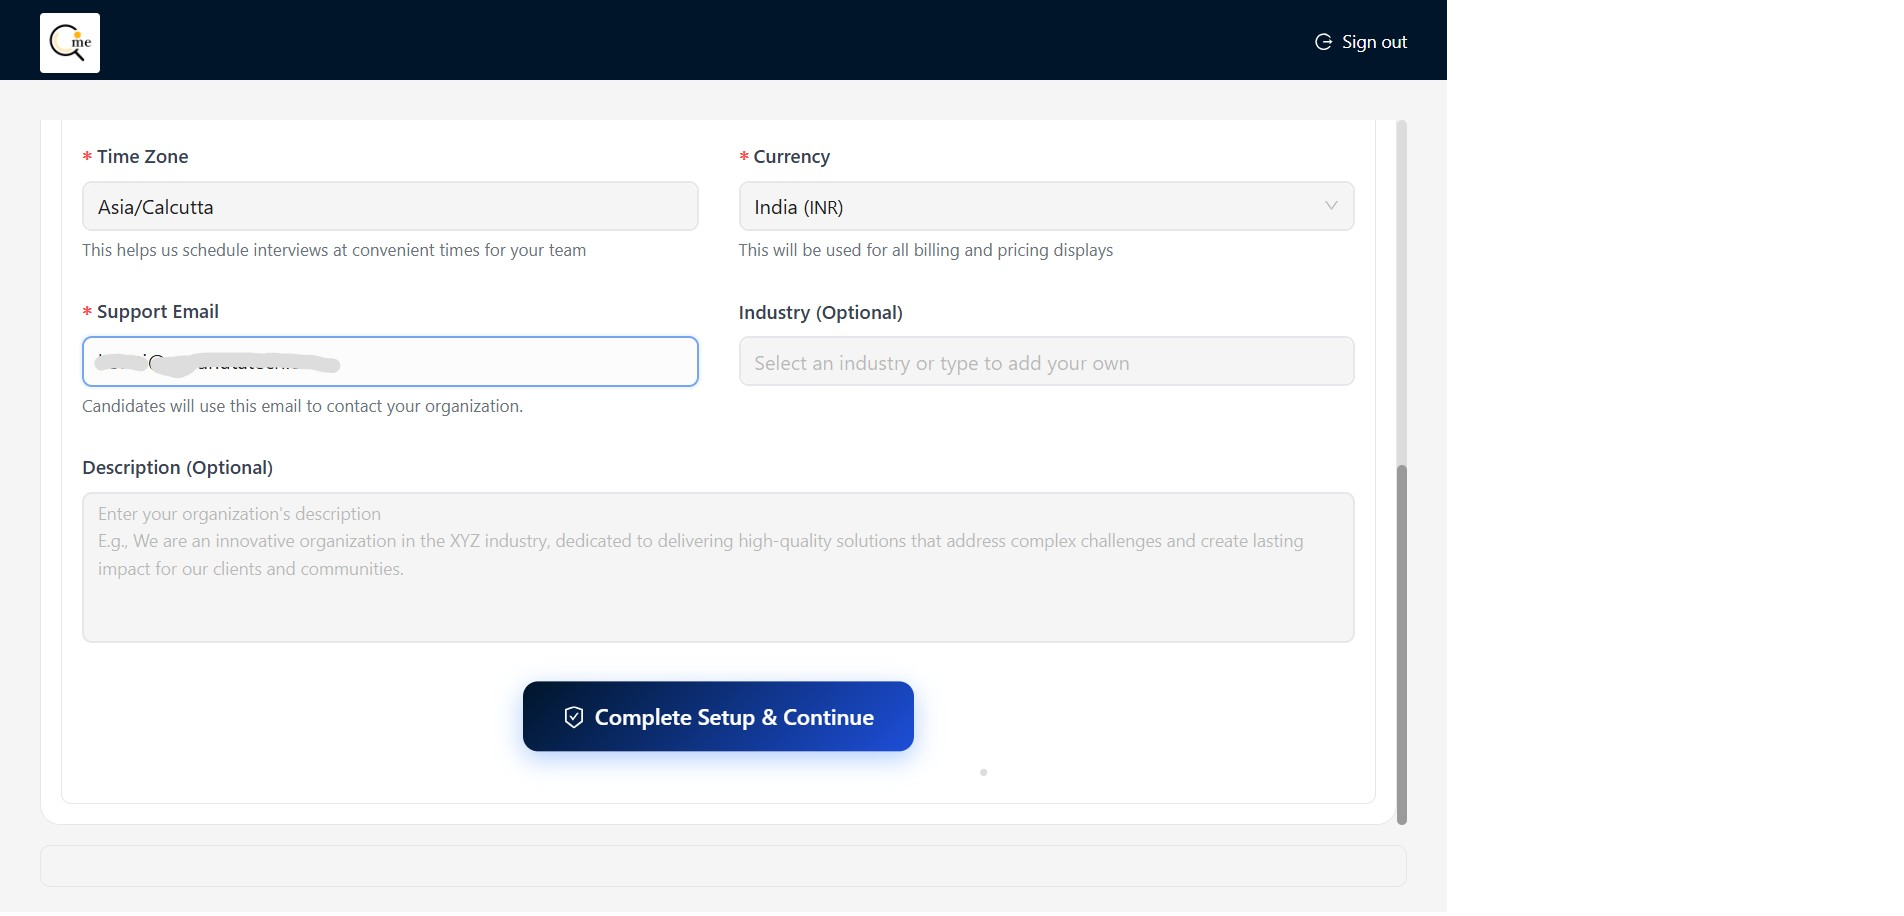Click the Sign out arrow icon

click(1323, 42)
